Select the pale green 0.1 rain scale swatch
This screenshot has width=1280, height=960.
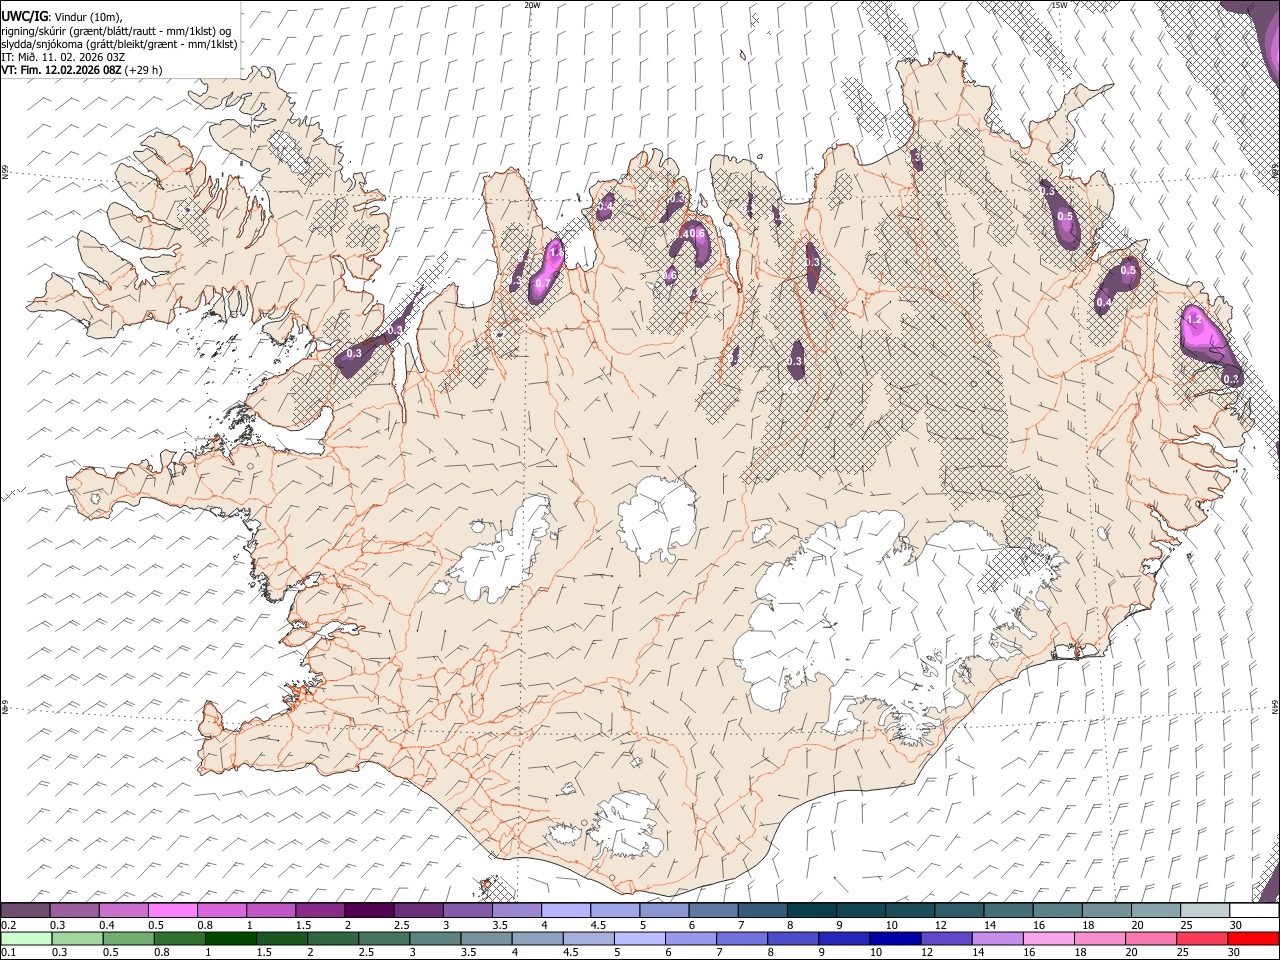pyautogui.click(x=26, y=938)
